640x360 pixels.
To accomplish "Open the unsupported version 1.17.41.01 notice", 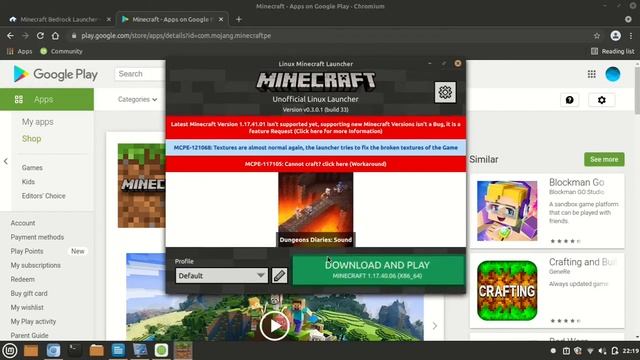I will 316,127.
